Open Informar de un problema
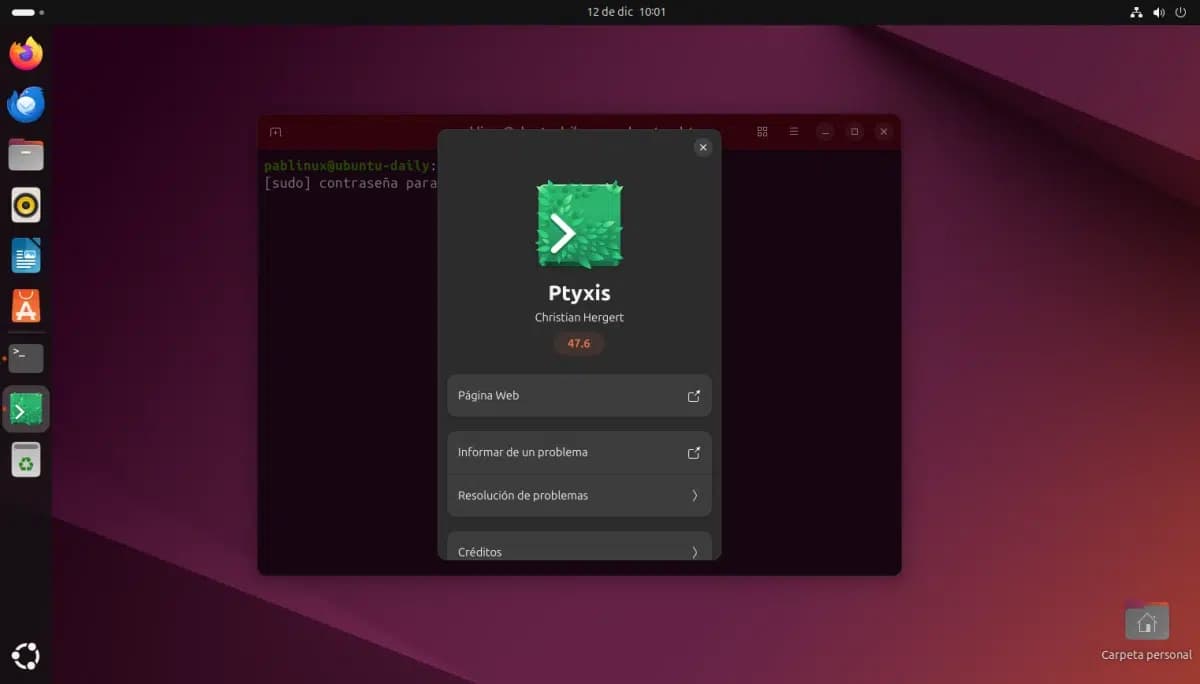This screenshot has width=1200, height=684. [x=579, y=452]
